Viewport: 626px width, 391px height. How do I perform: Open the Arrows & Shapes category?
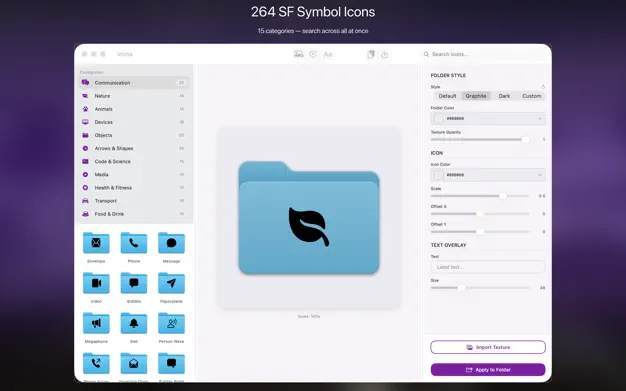pos(134,148)
